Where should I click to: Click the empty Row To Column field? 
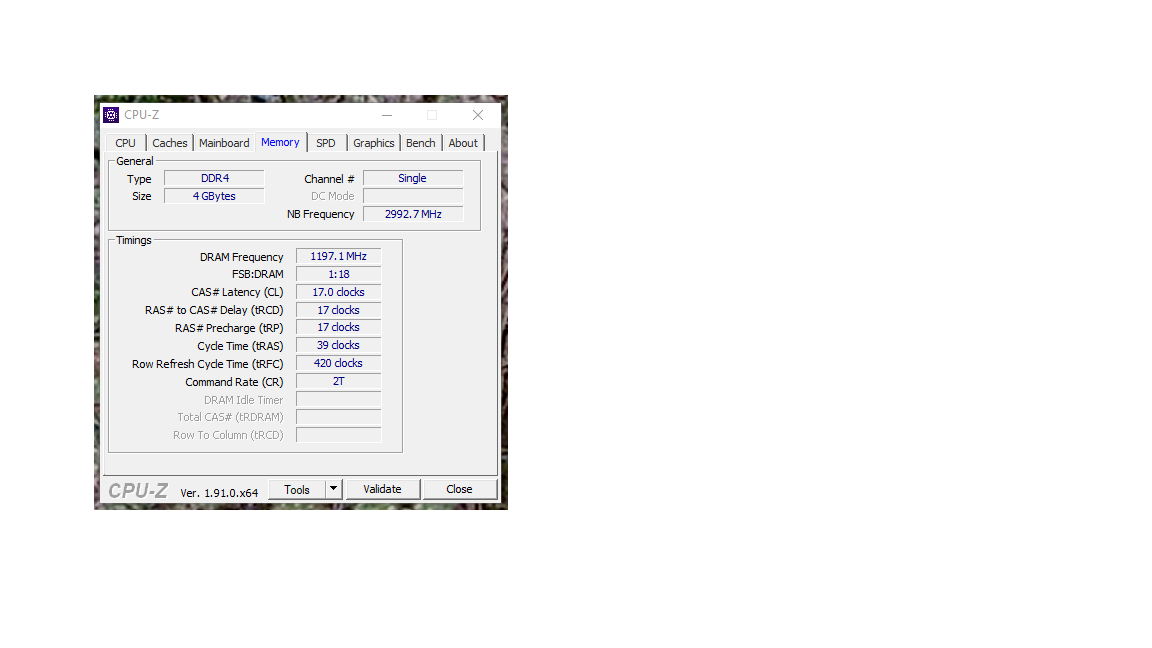pyautogui.click(x=339, y=435)
